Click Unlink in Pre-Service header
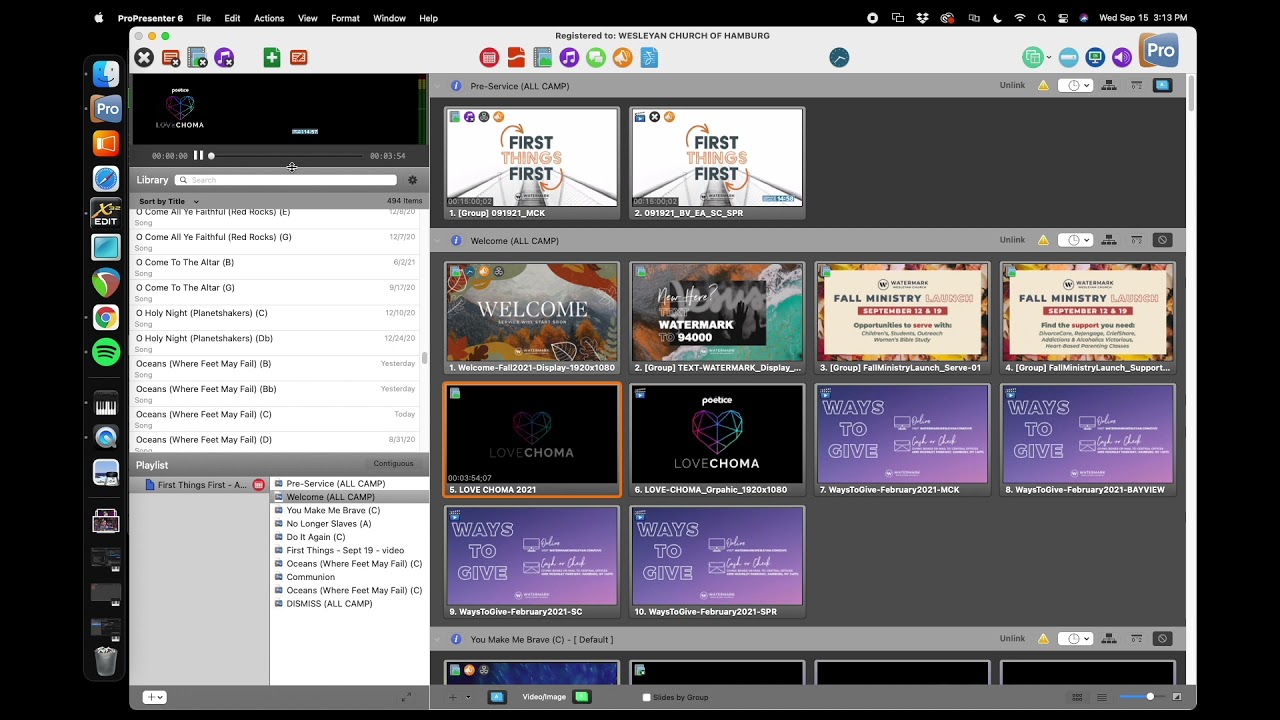 click(x=1012, y=86)
